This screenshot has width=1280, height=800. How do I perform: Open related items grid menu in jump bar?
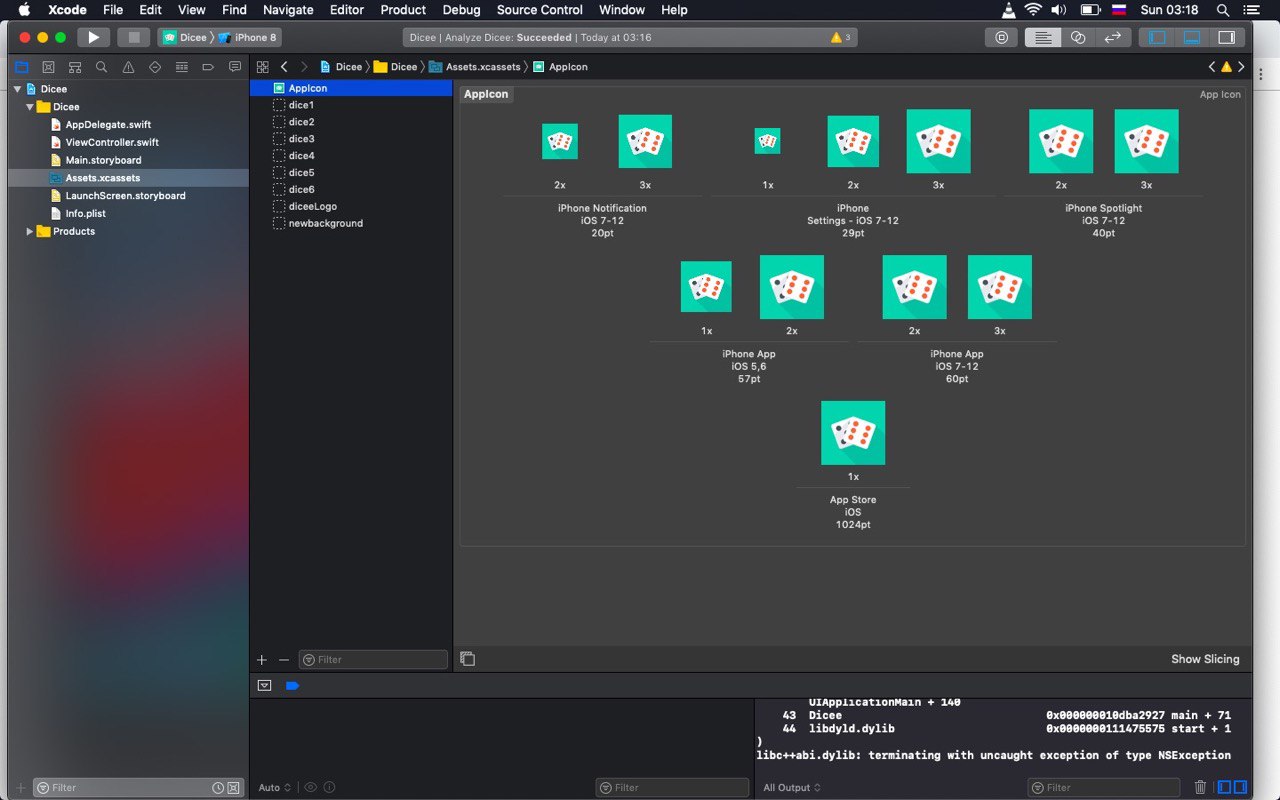pos(263,67)
